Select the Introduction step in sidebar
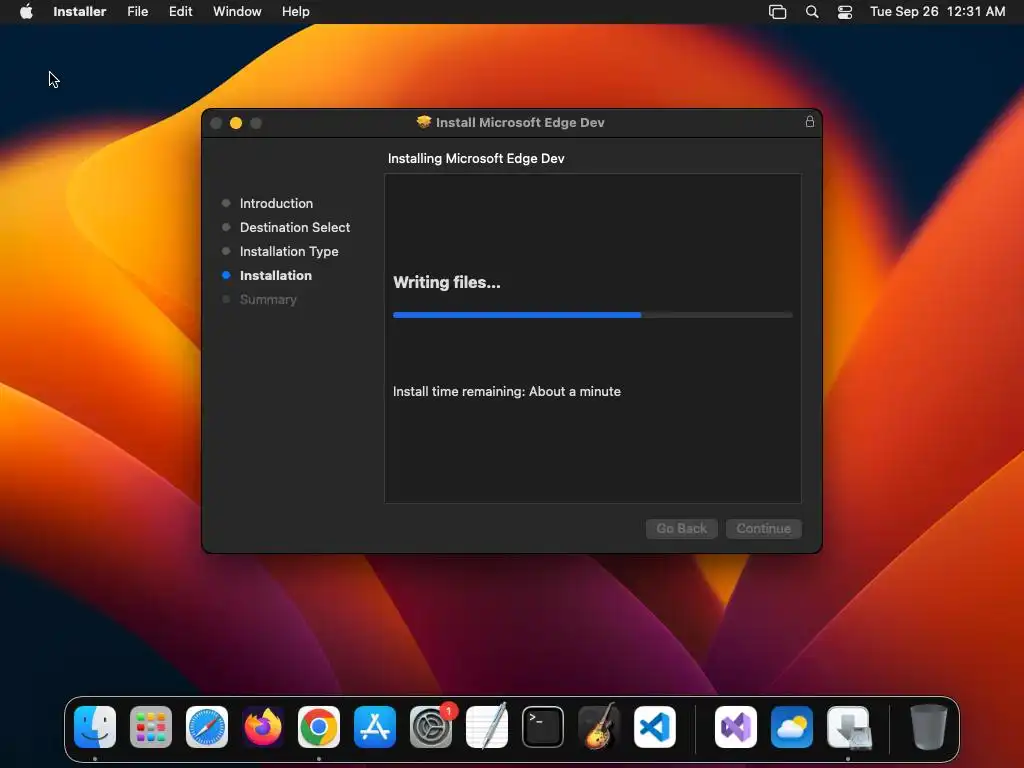Screen dimensions: 1024x768 pos(276,203)
